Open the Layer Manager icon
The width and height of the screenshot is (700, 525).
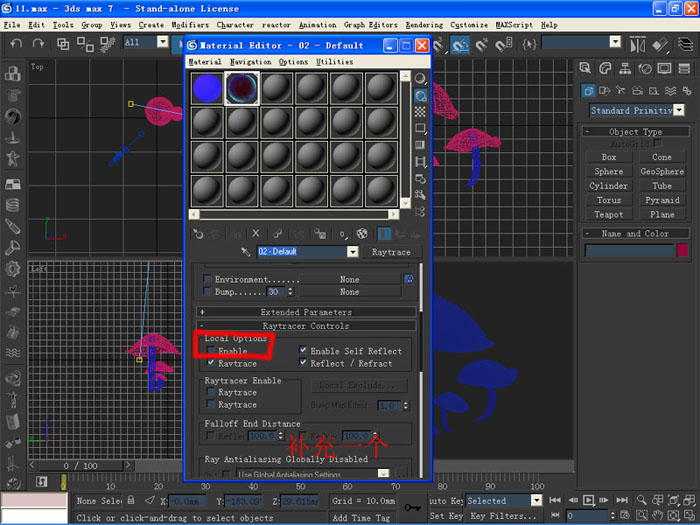click(685, 45)
